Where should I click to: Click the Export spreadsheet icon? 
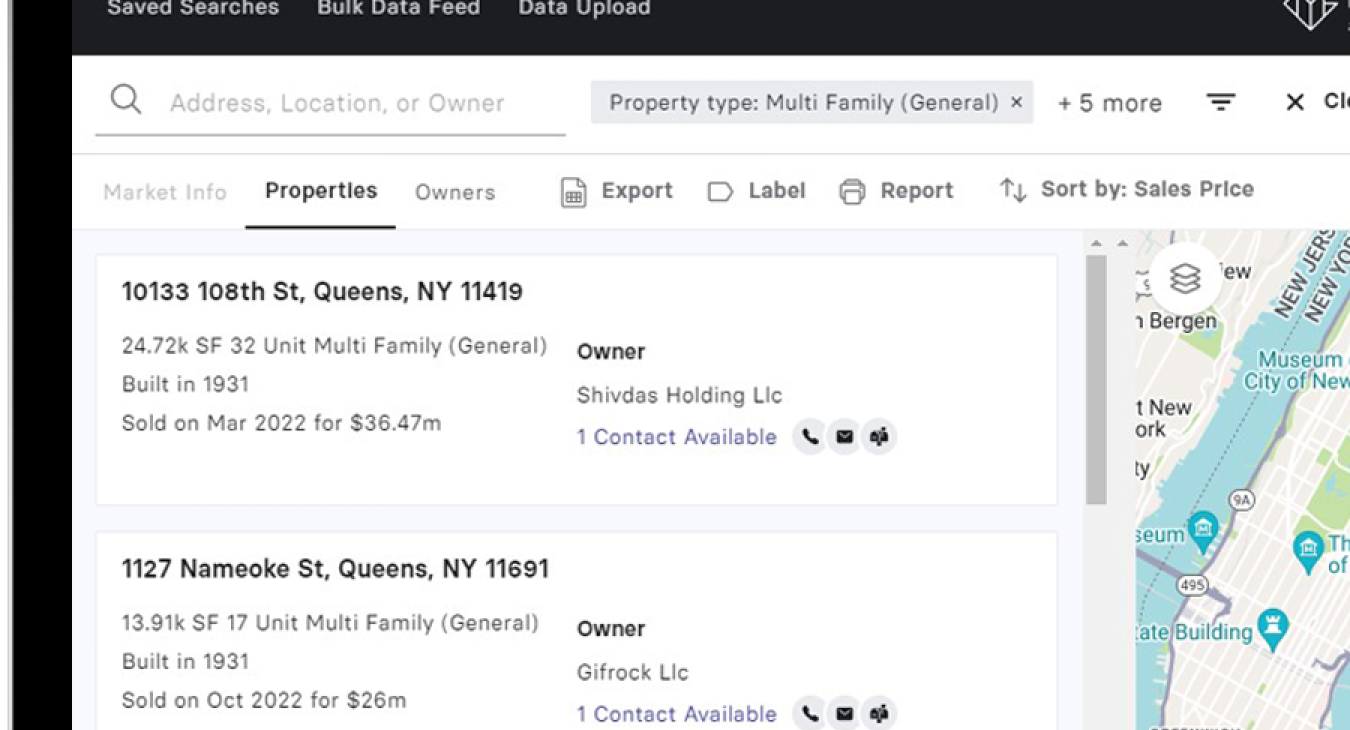pos(573,191)
